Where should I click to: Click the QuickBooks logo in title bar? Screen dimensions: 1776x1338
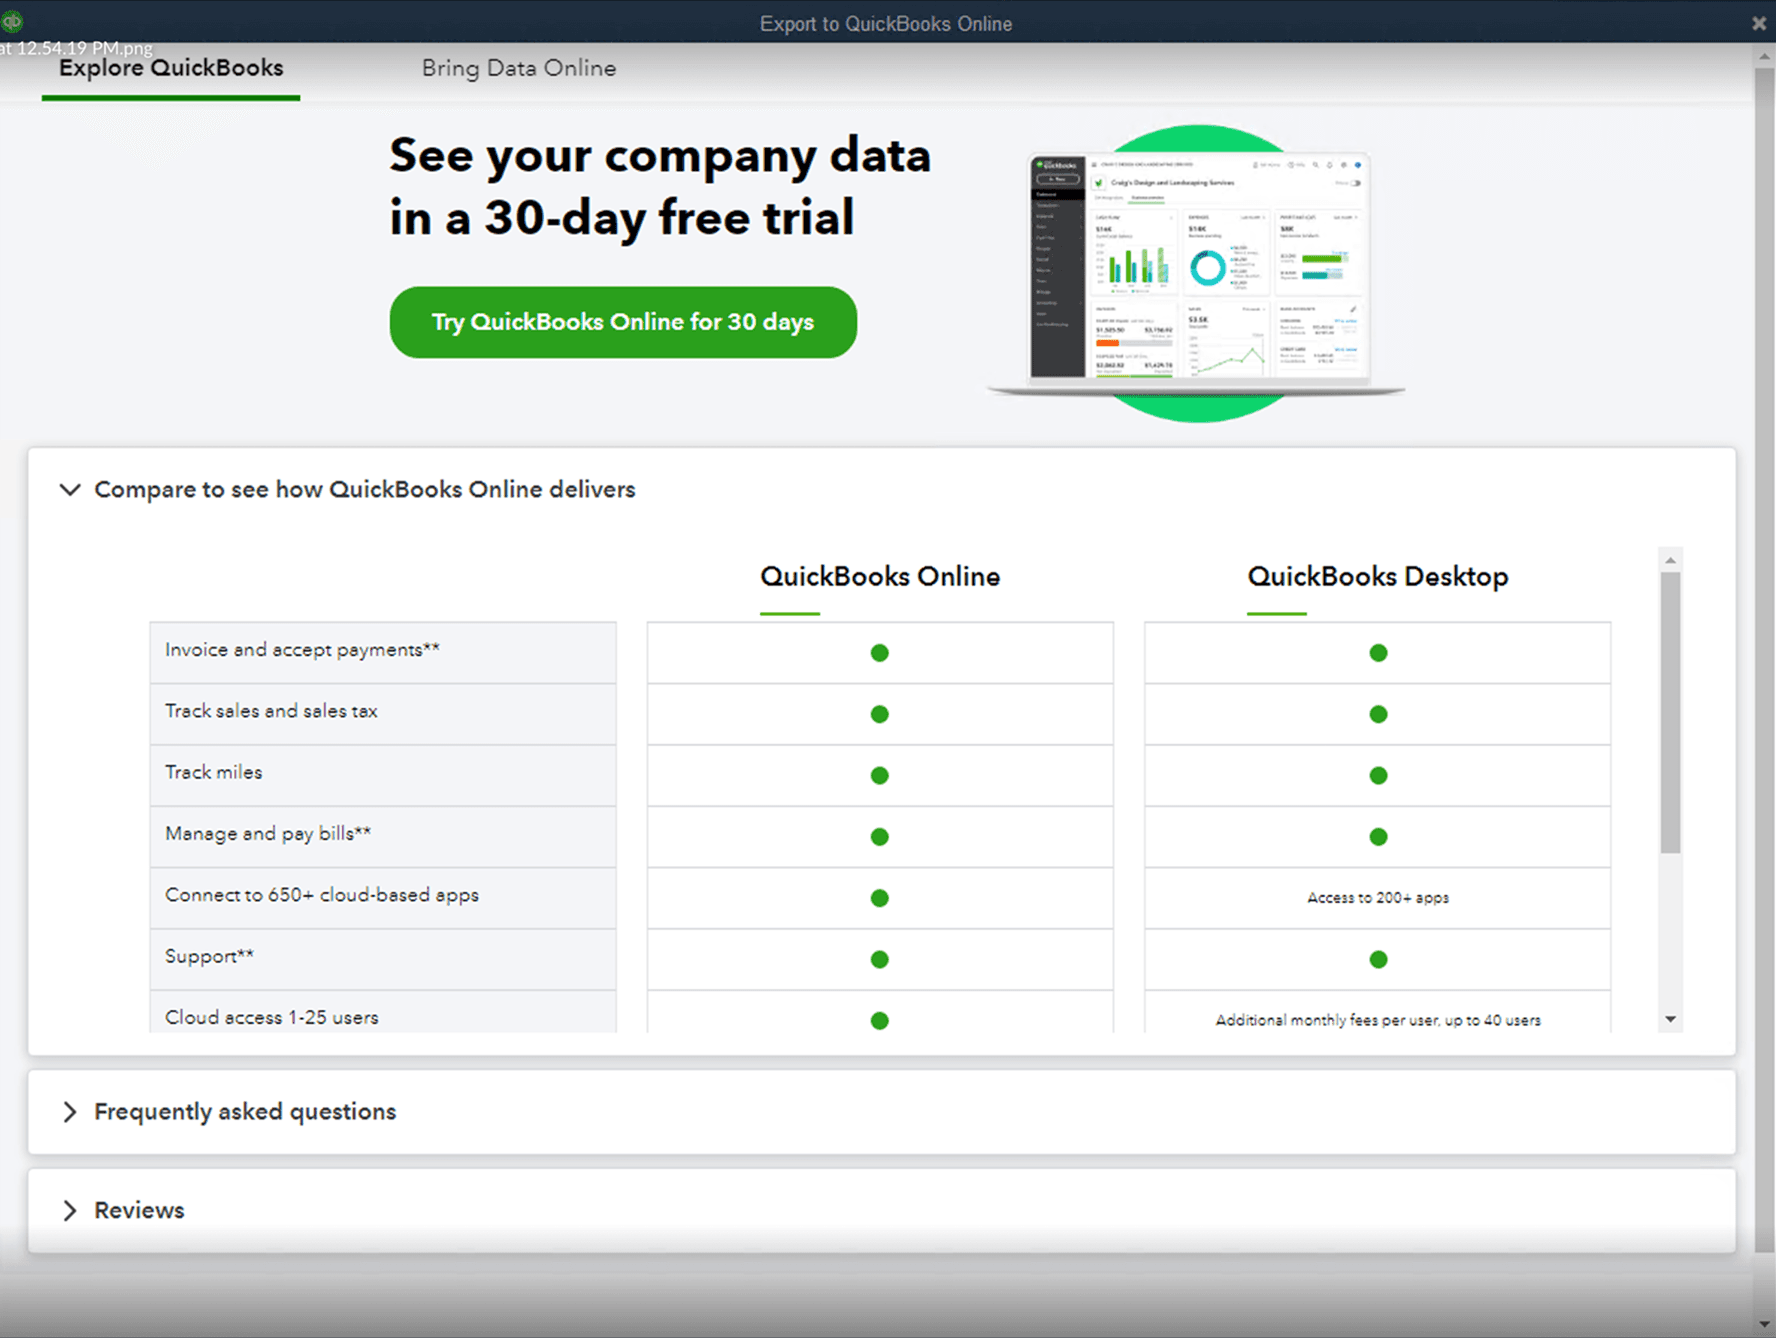[x=11, y=20]
